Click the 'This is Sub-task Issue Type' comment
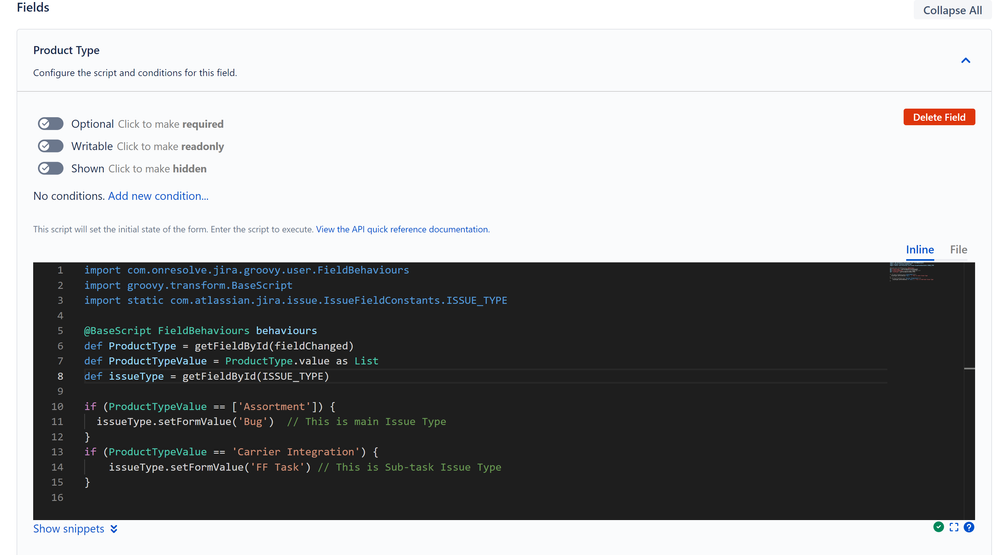This screenshot has height=555, width=999. pyautogui.click(x=410, y=467)
